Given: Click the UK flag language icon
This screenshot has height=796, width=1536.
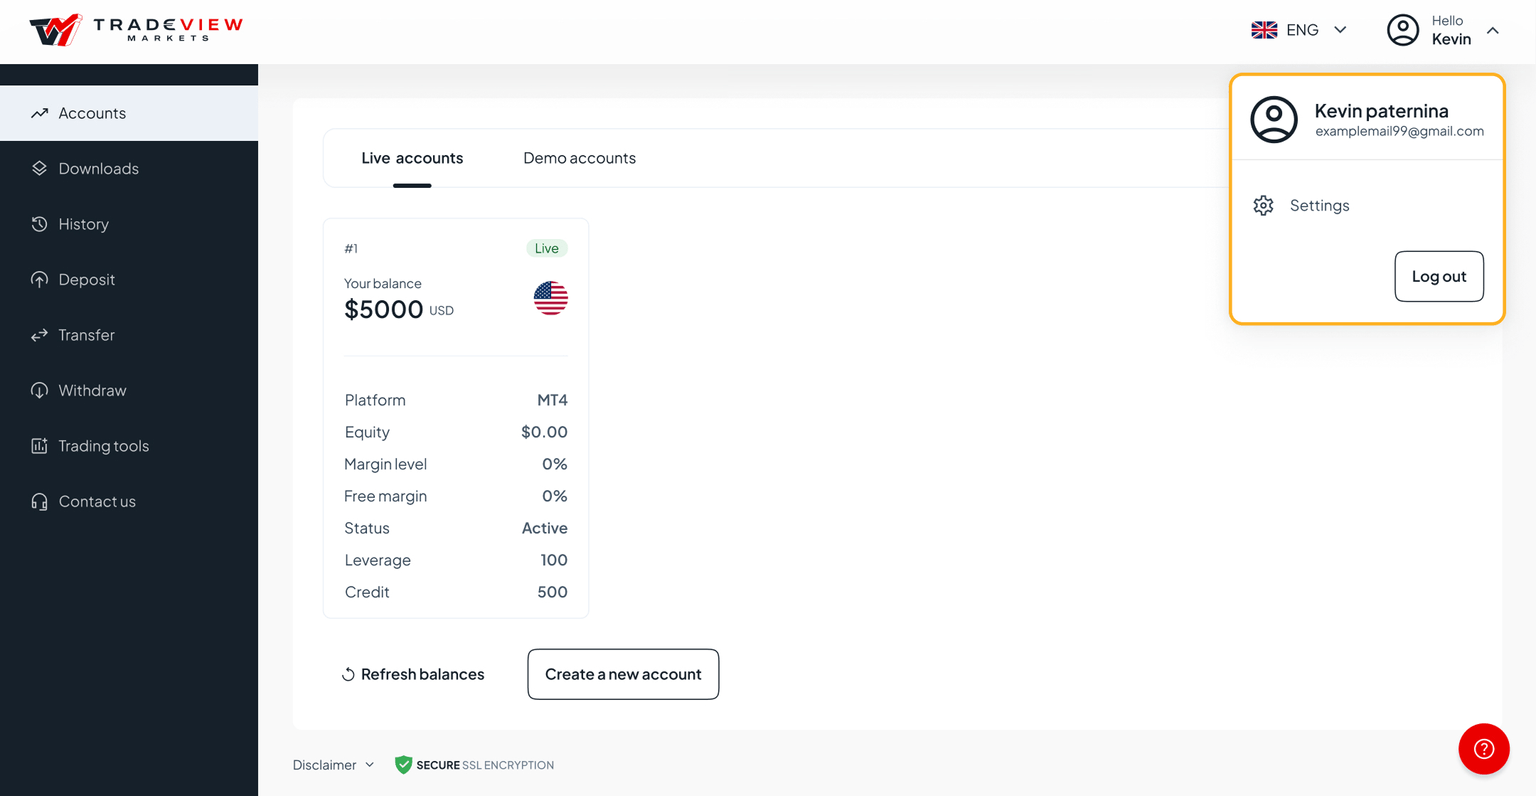Looking at the screenshot, I should pyautogui.click(x=1264, y=30).
